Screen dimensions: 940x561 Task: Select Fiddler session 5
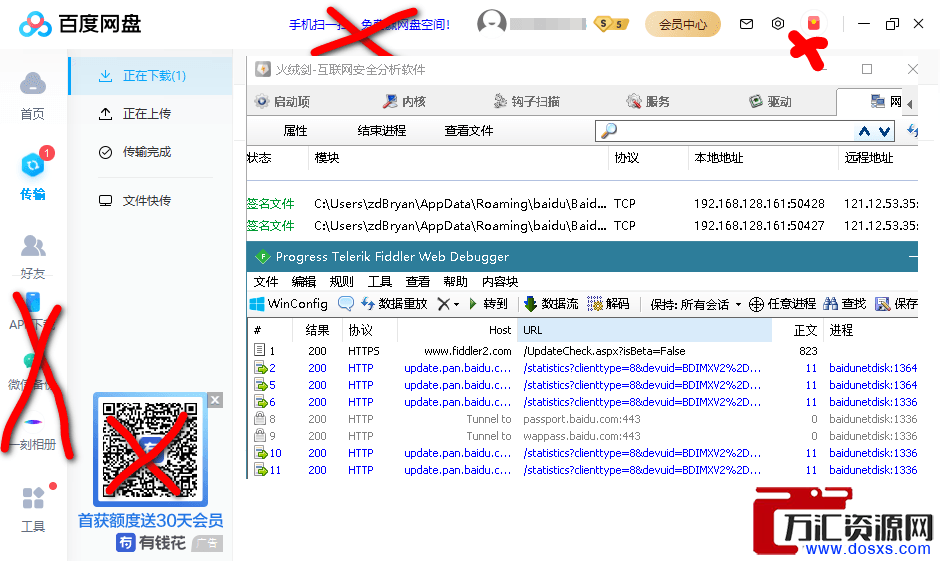click(x=582, y=385)
